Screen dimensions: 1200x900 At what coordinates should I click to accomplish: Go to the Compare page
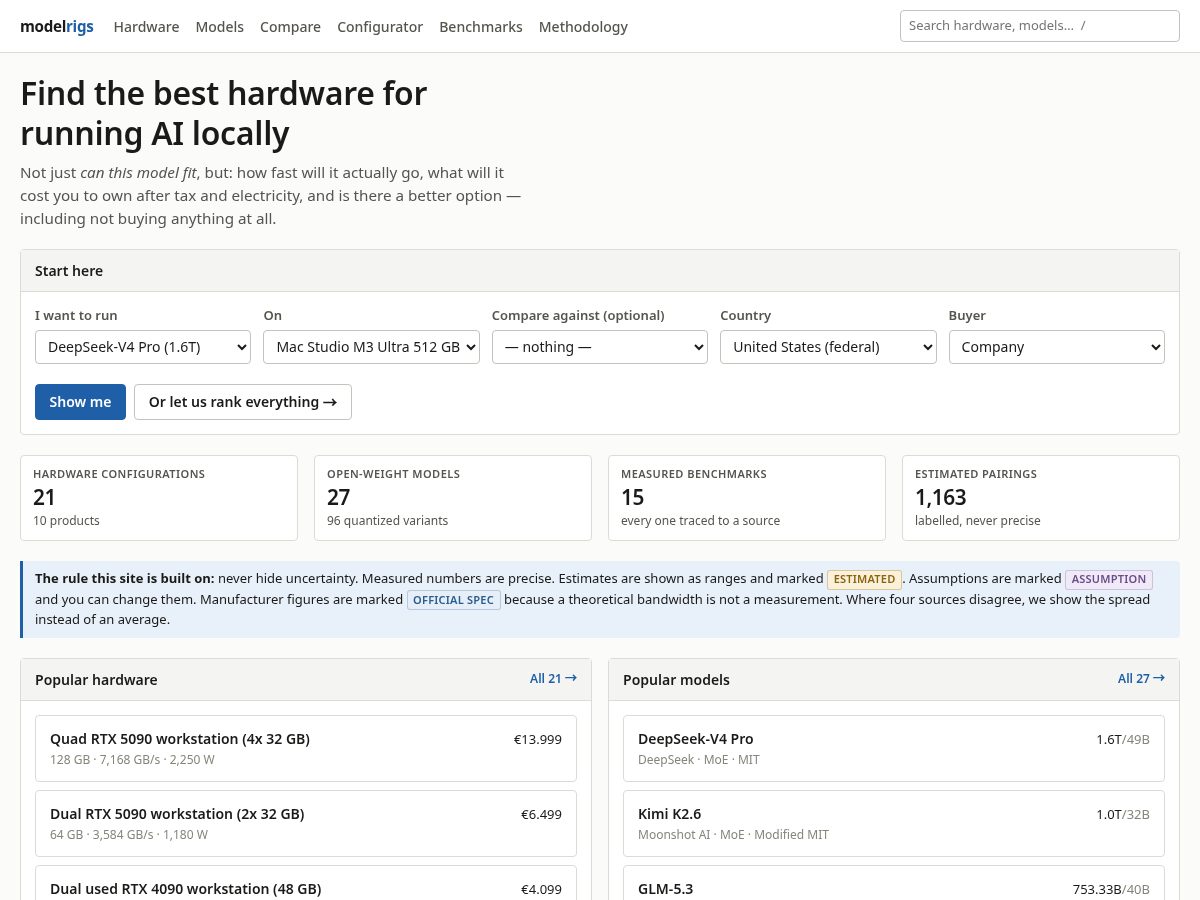[290, 27]
